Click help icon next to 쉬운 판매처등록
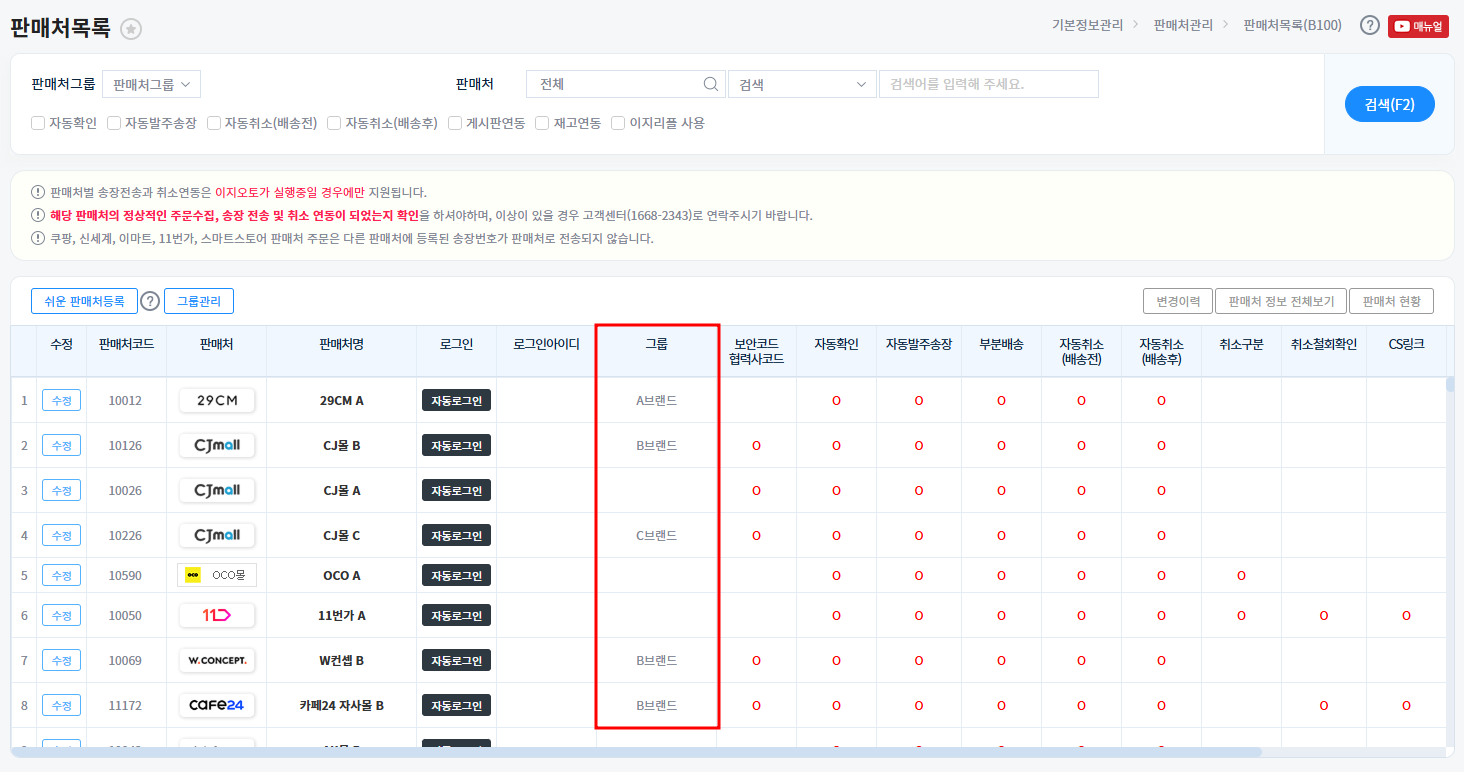This screenshot has width=1464, height=772. pos(150,301)
